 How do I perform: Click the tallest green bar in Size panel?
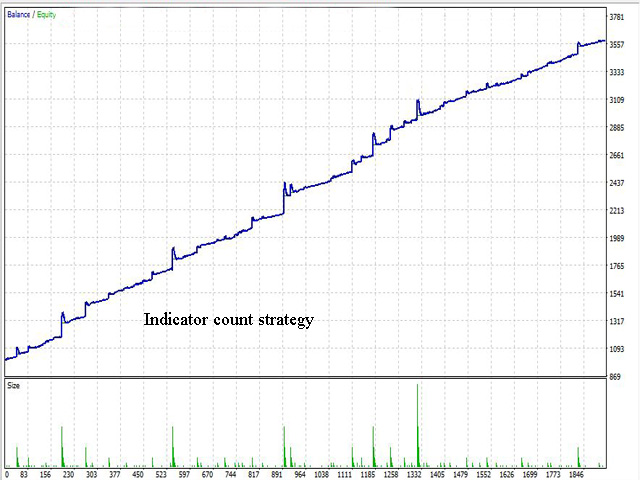coord(418,425)
